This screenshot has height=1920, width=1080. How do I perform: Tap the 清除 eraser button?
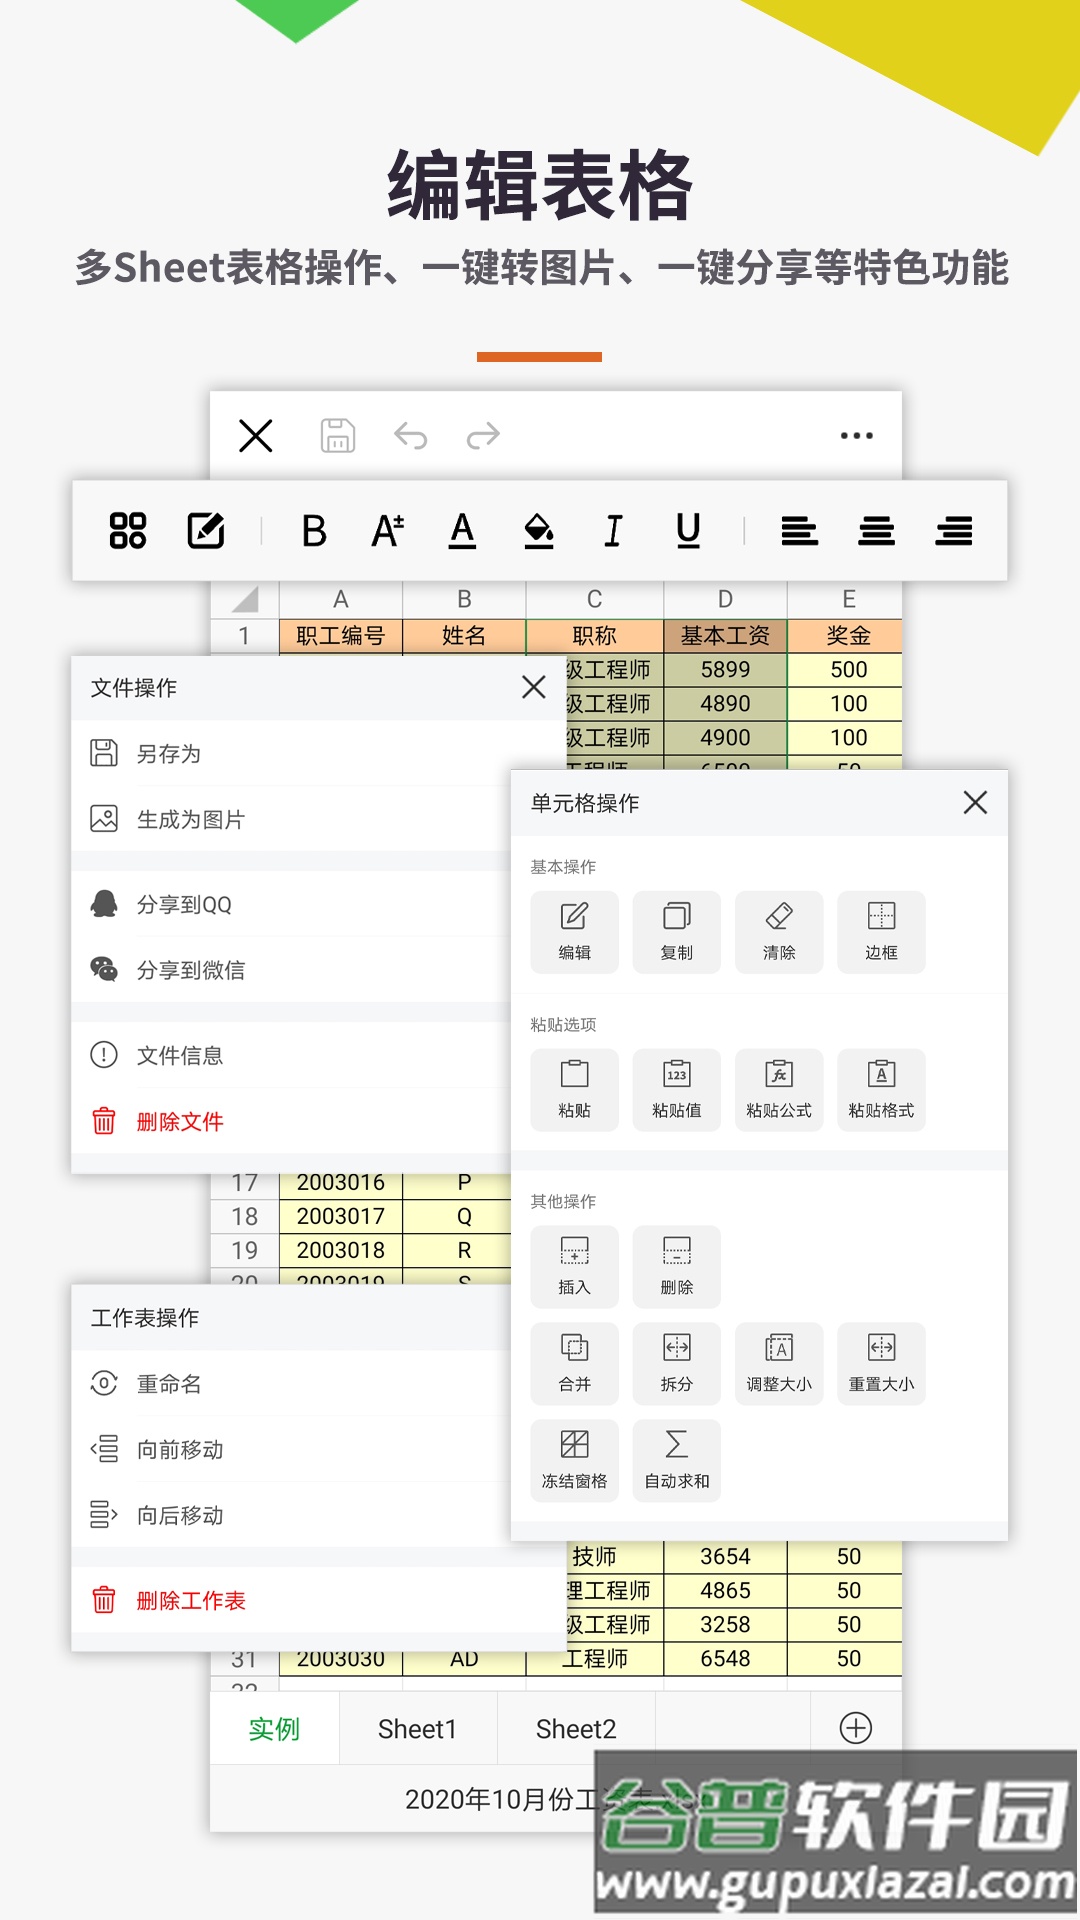pos(779,932)
